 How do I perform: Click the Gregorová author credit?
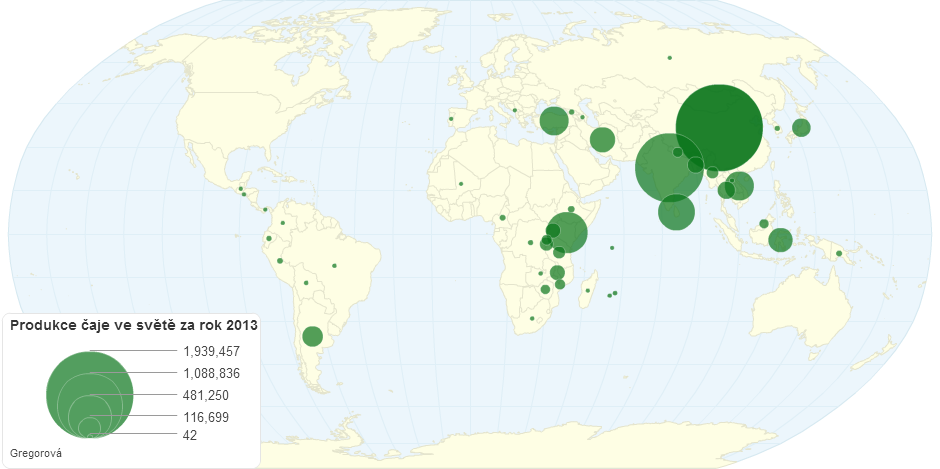click(35, 454)
